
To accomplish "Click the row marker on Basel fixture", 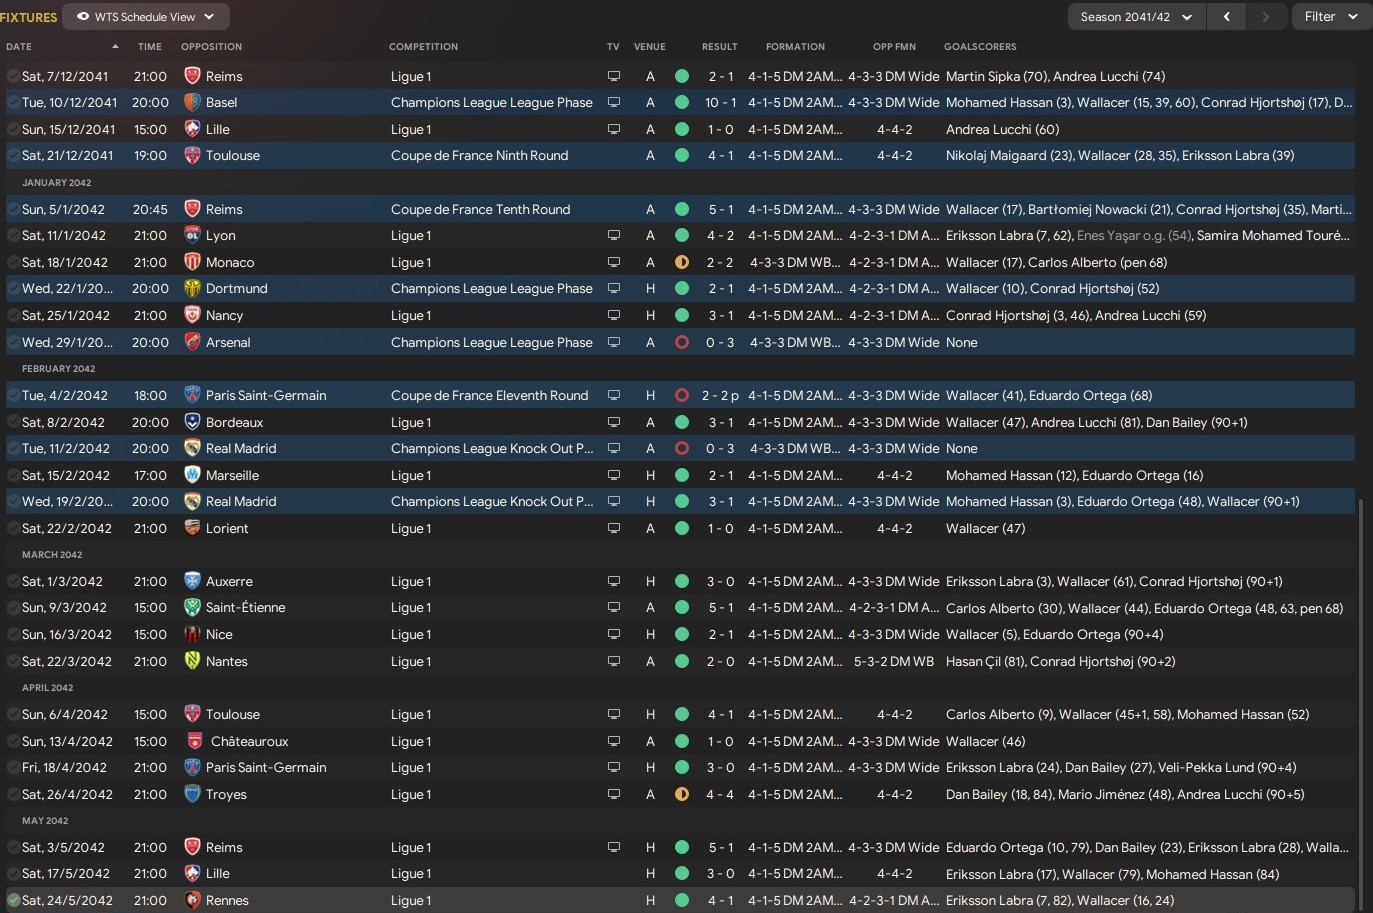I will (13, 102).
